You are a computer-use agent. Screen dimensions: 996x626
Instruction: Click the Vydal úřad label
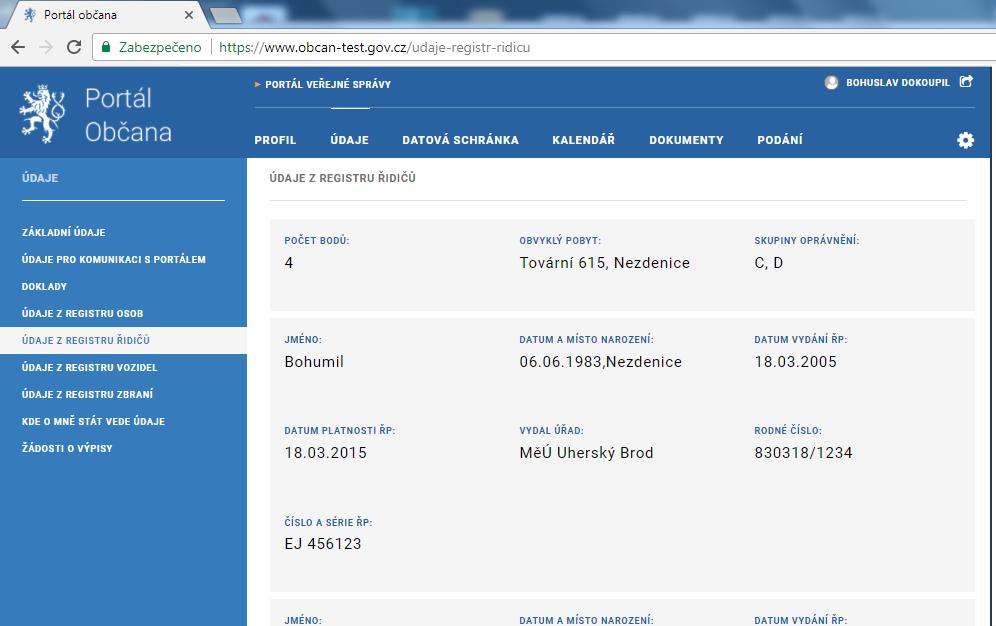(551, 430)
